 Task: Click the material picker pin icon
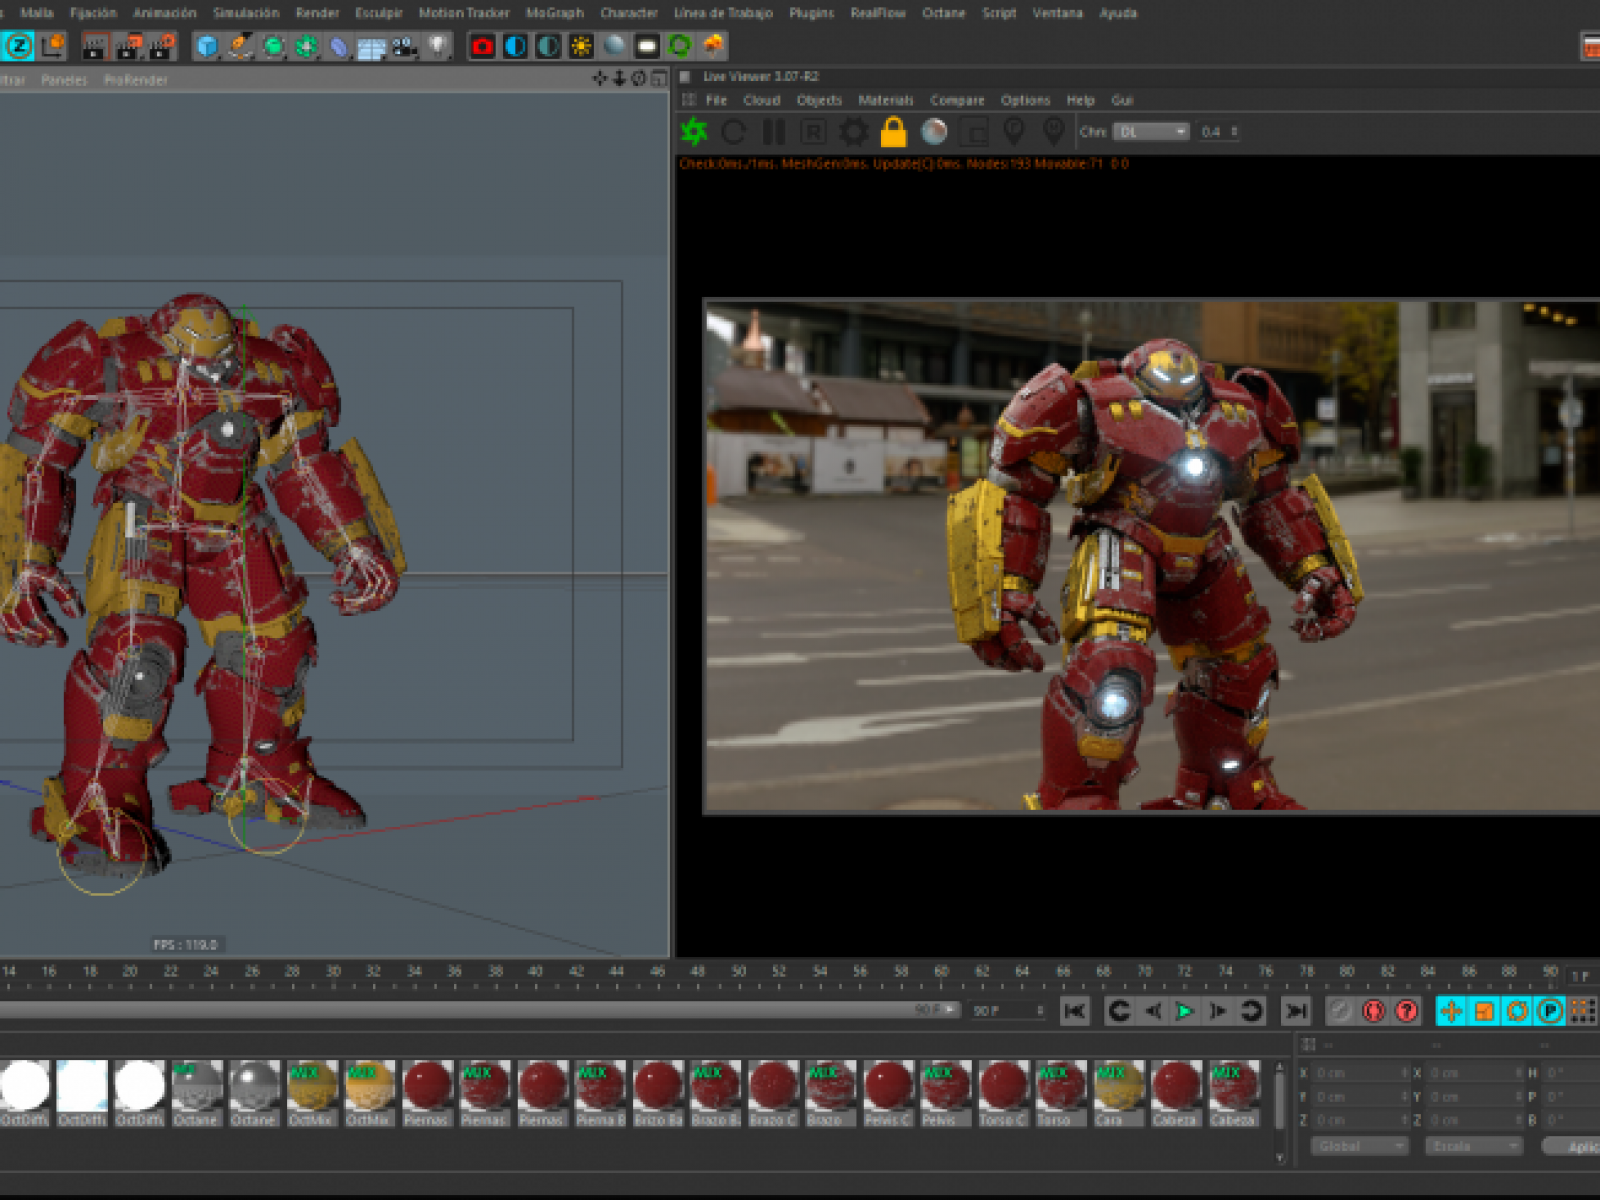(x=1053, y=131)
